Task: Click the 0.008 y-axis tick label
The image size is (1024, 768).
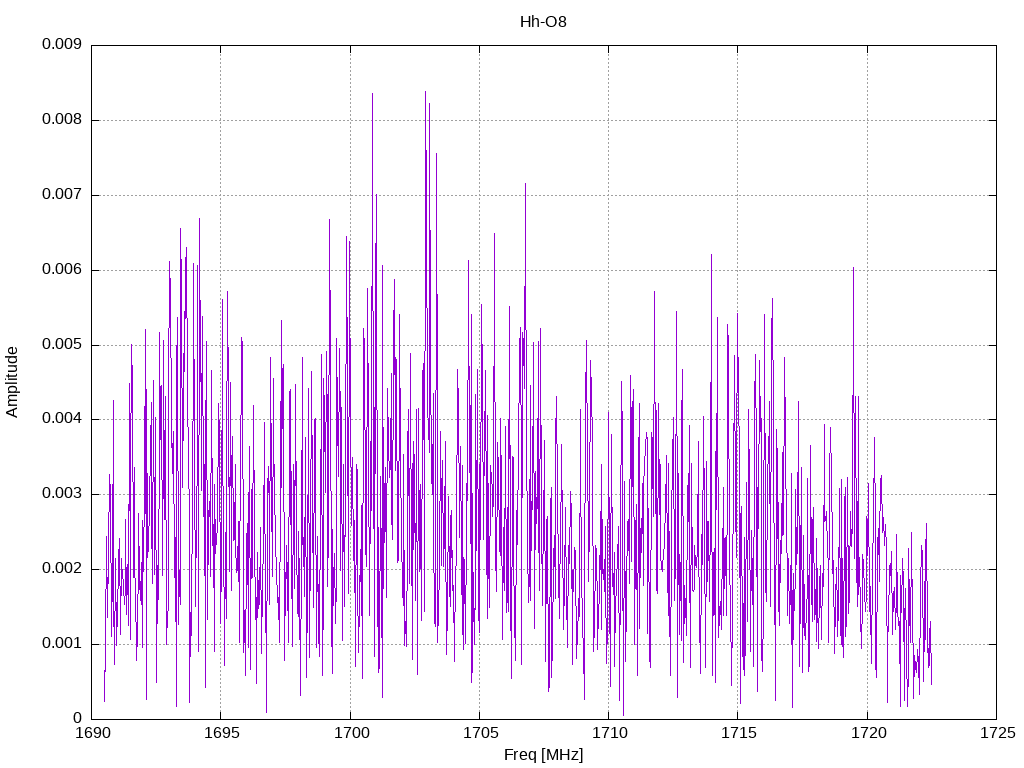Action: [62, 120]
